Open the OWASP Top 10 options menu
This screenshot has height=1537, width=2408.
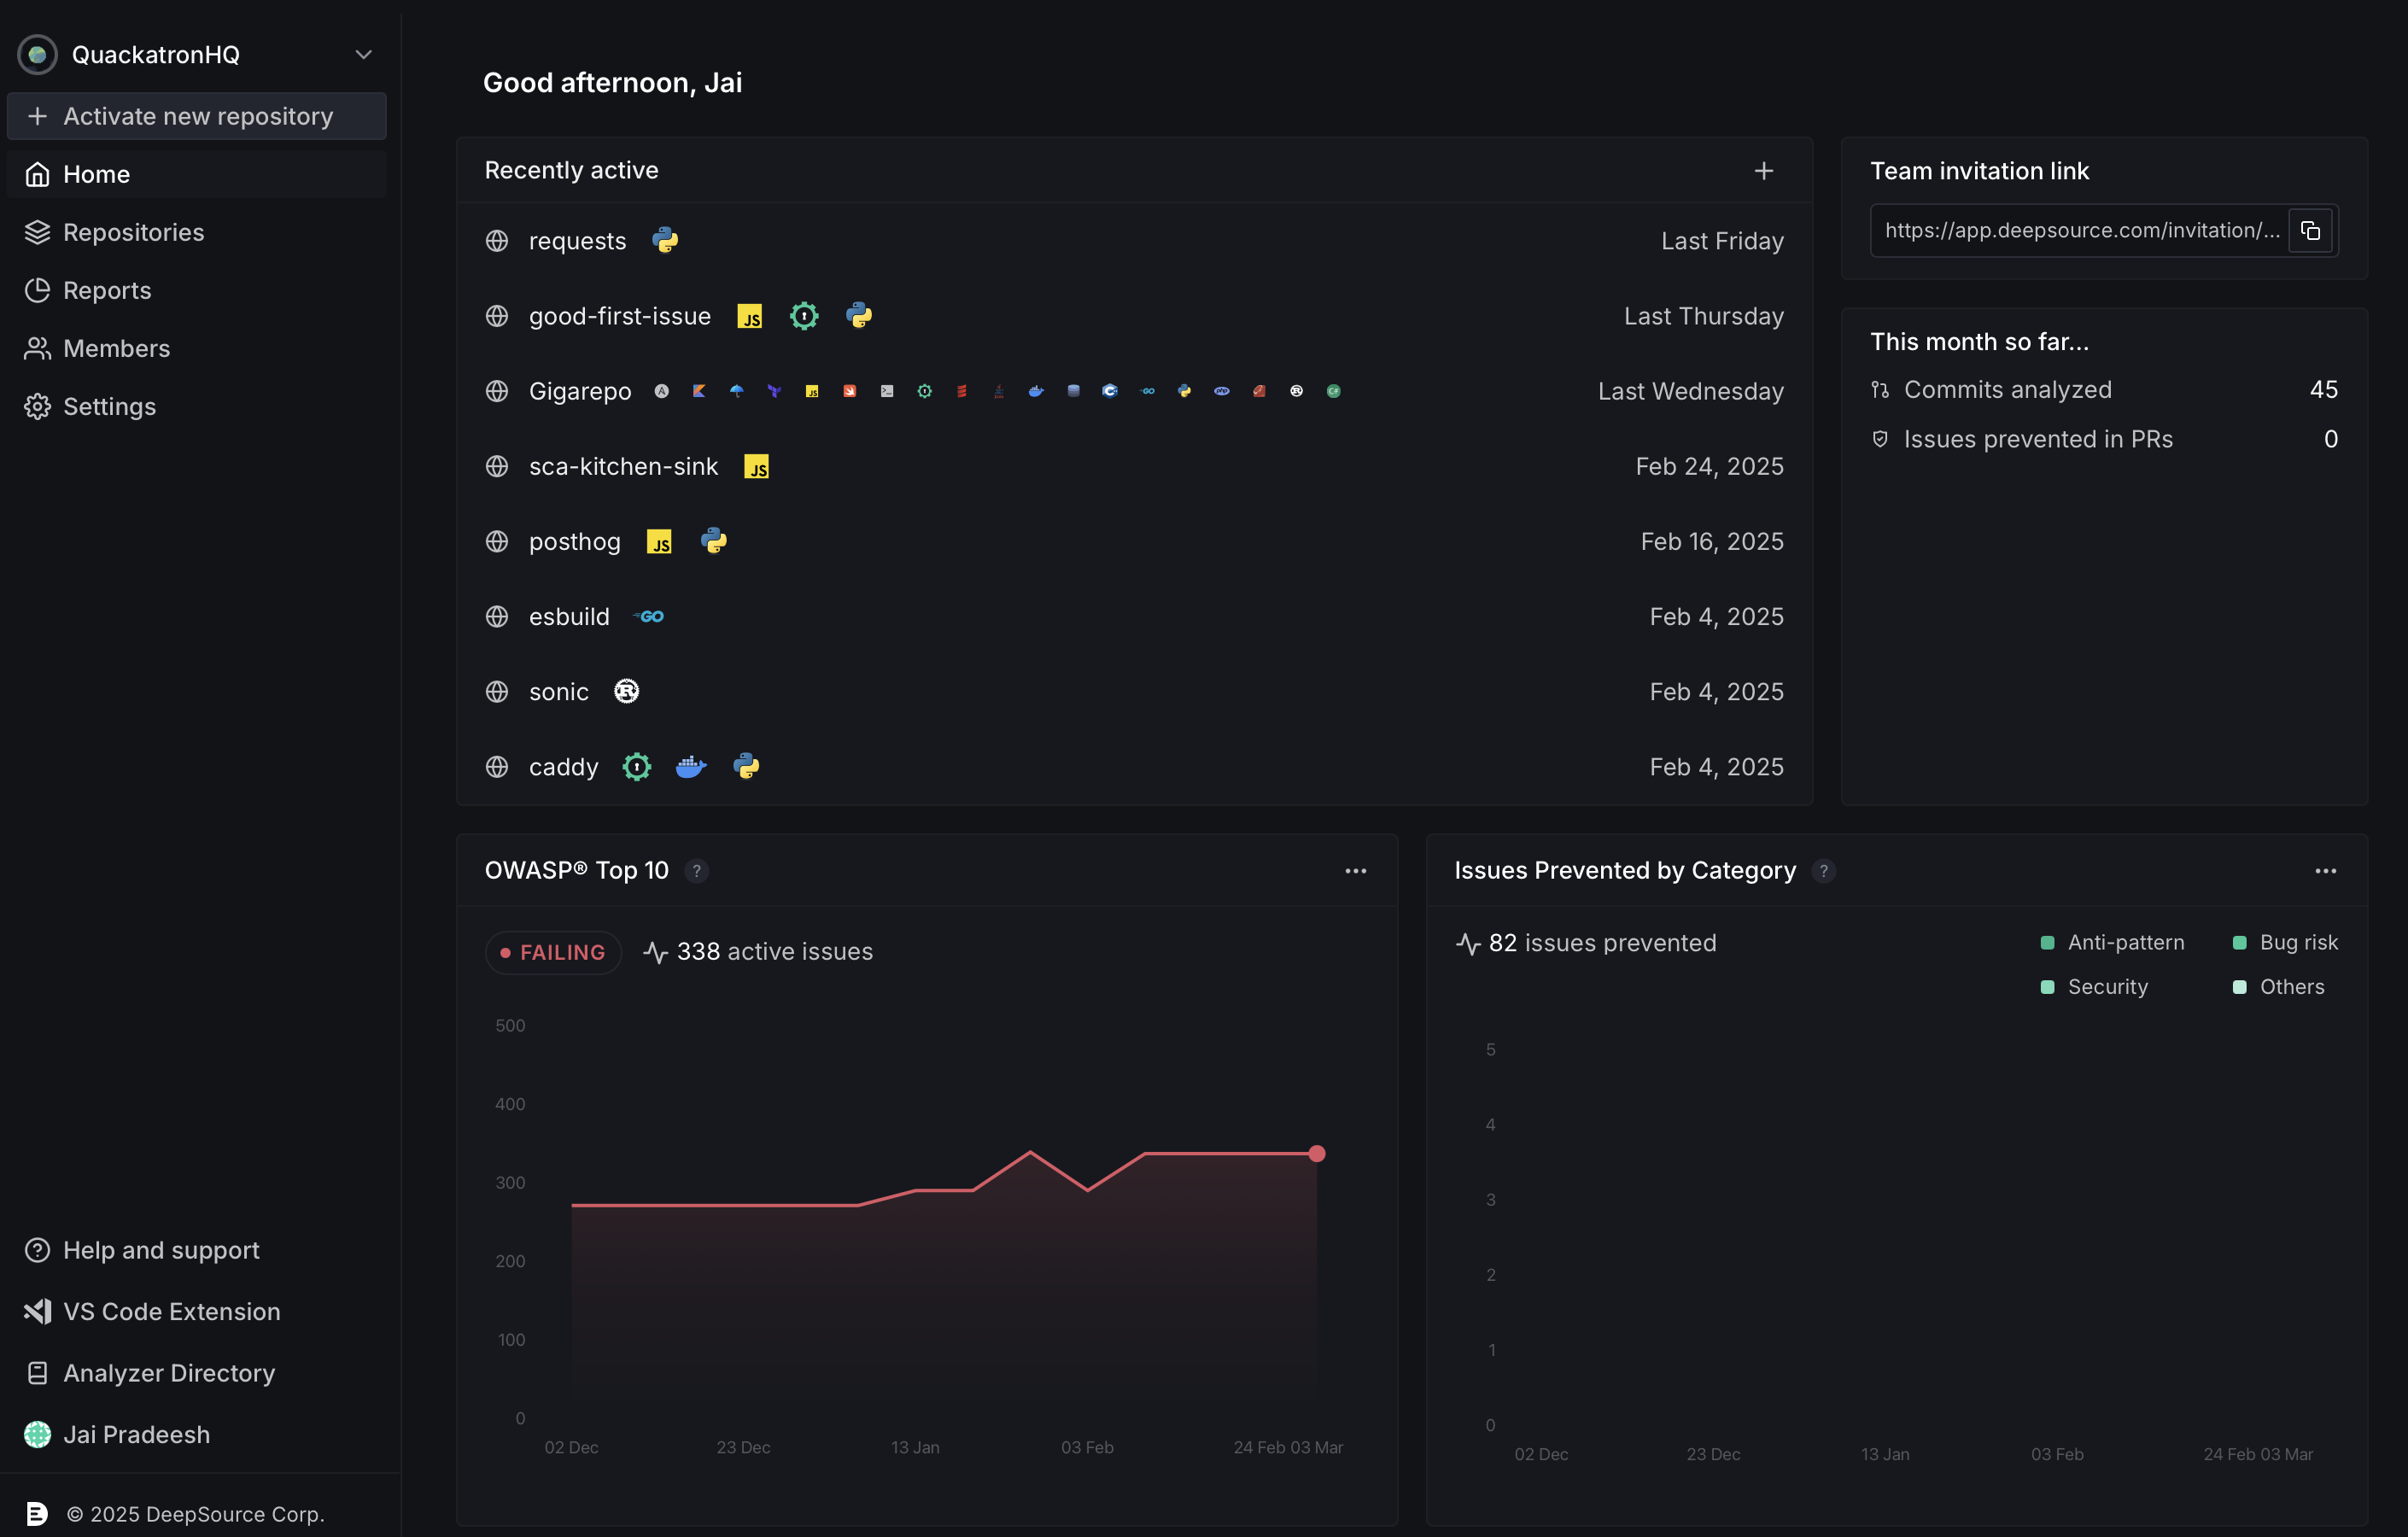pyautogui.click(x=1355, y=871)
